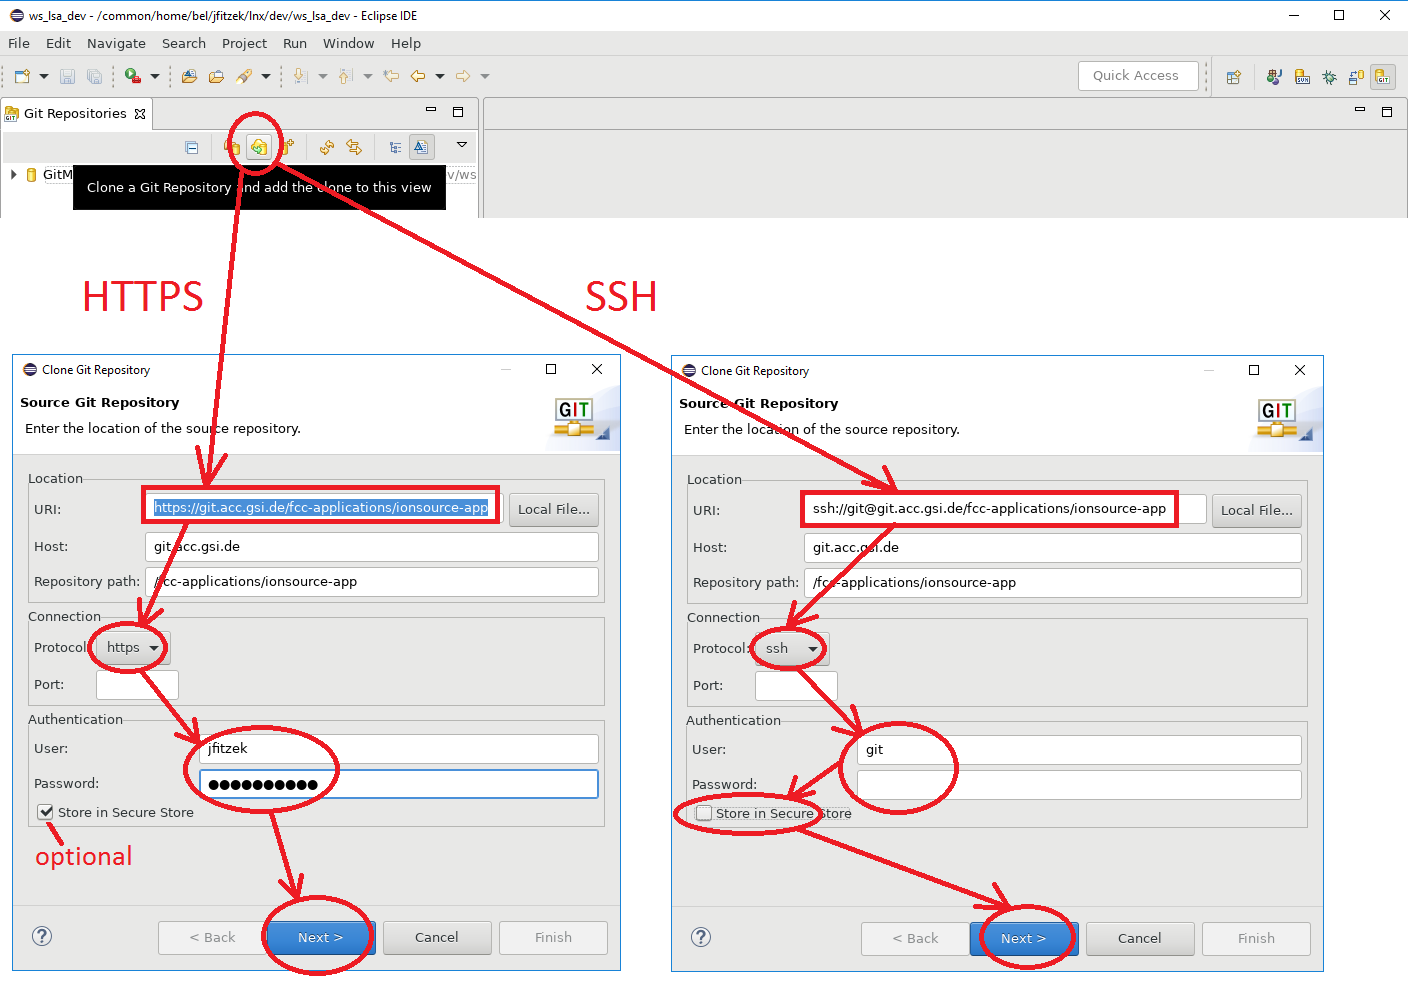This screenshot has width=1408, height=988.
Task: Click the Search flashlight icon
Action: point(244,76)
